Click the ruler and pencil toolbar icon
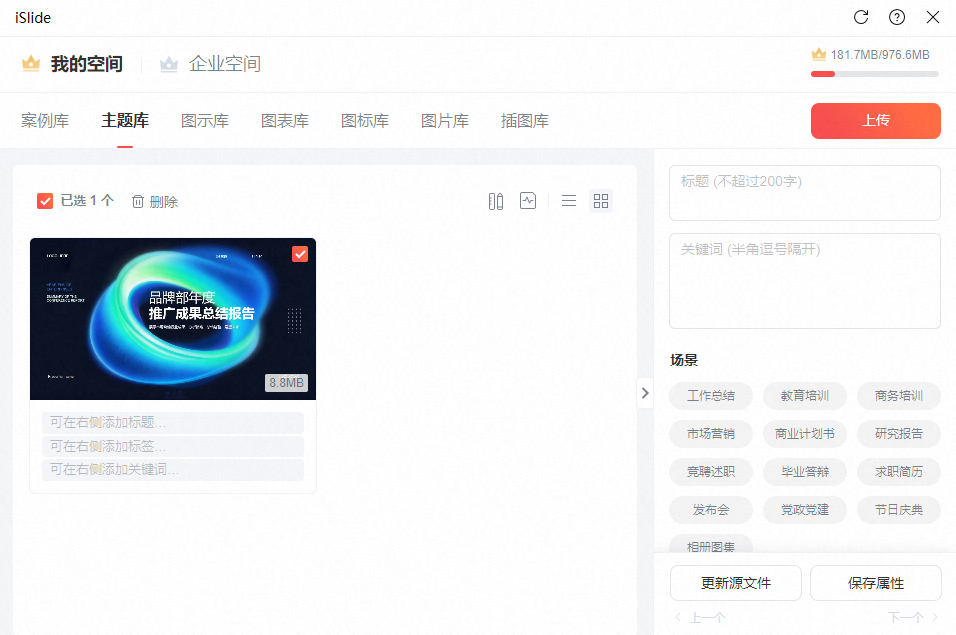The width and height of the screenshot is (956, 635). (x=496, y=201)
